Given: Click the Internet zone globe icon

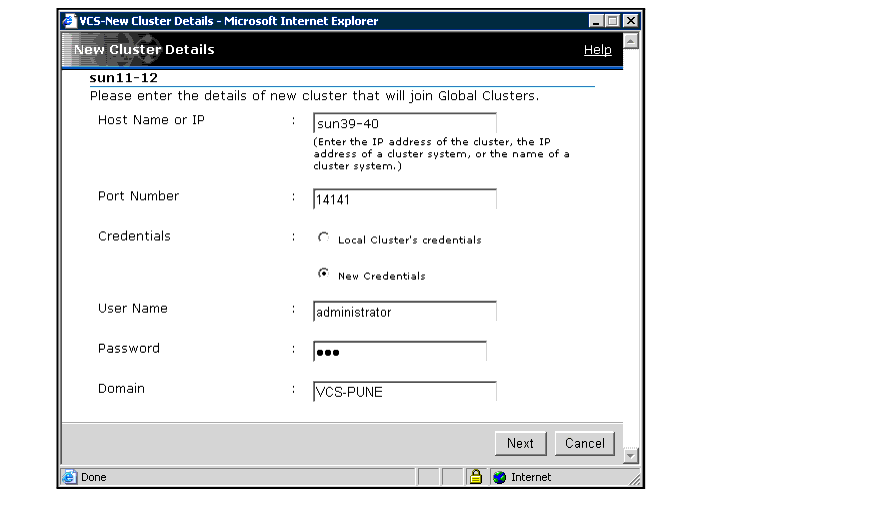Looking at the screenshot, I should pyautogui.click(x=499, y=477).
